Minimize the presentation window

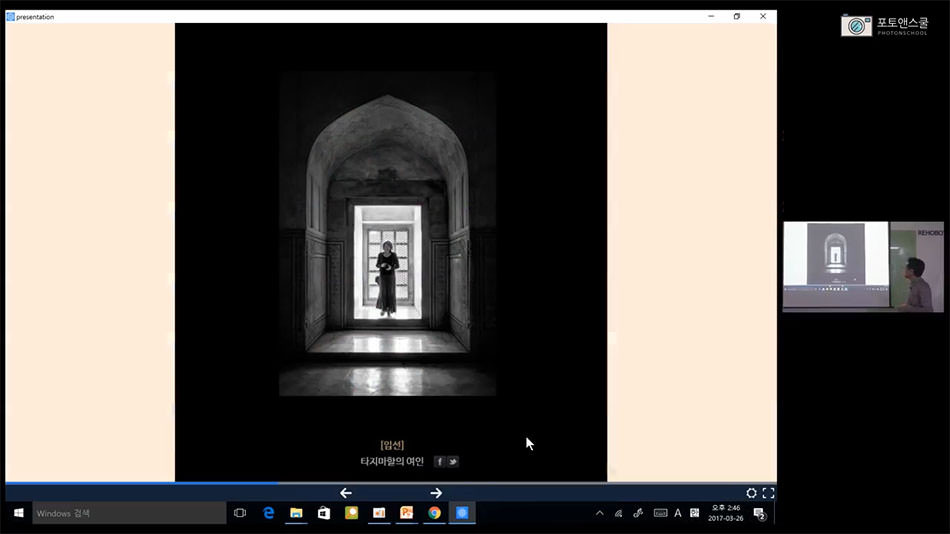[711, 16]
